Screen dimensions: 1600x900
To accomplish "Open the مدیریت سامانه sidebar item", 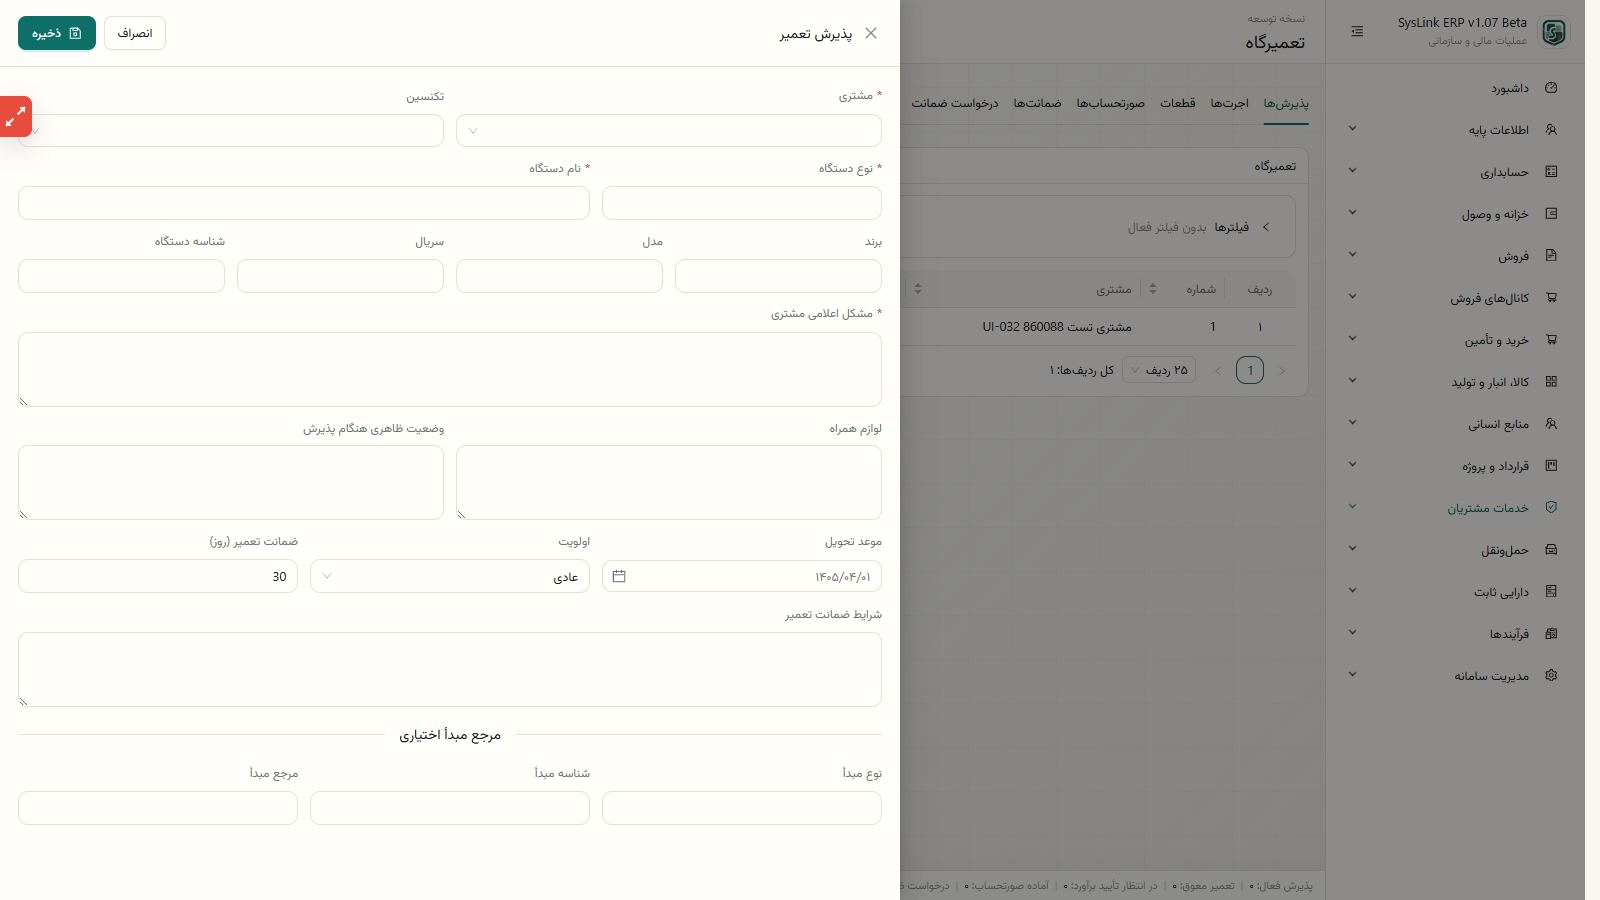I will tap(1455, 676).
